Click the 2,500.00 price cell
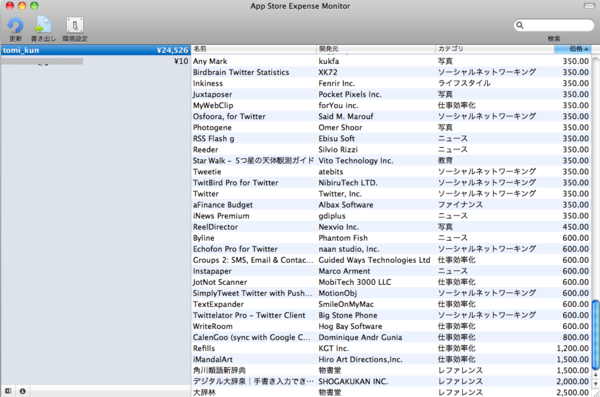 [x=573, y=392]
